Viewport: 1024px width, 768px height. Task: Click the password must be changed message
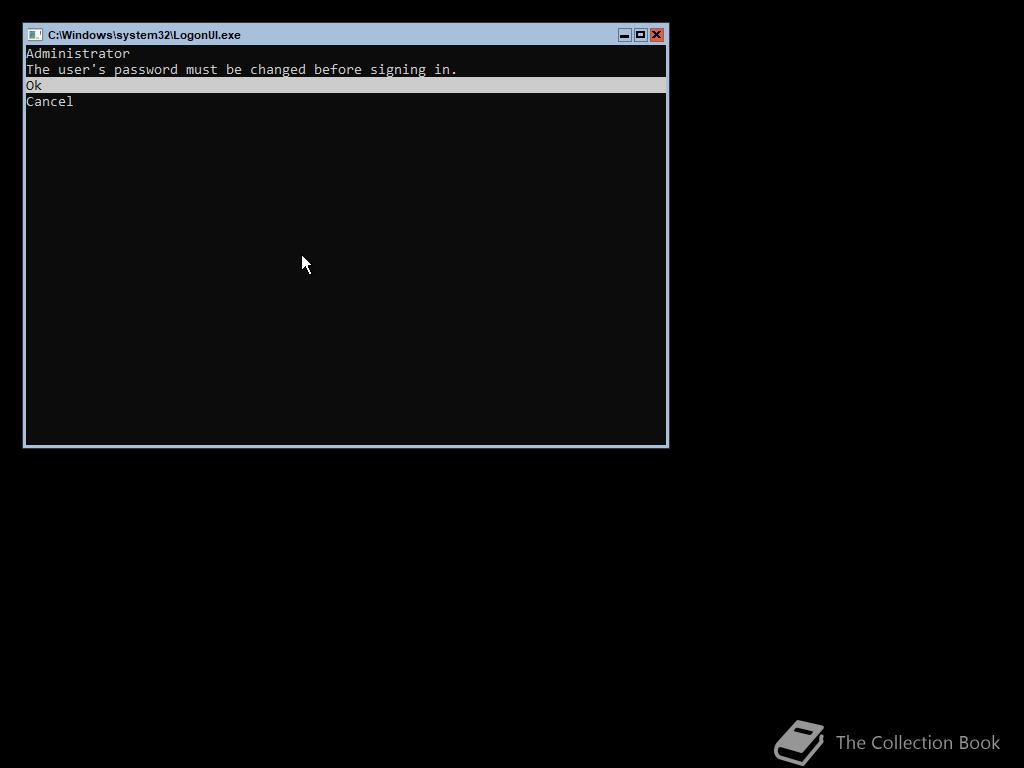(x=241, y=70)
